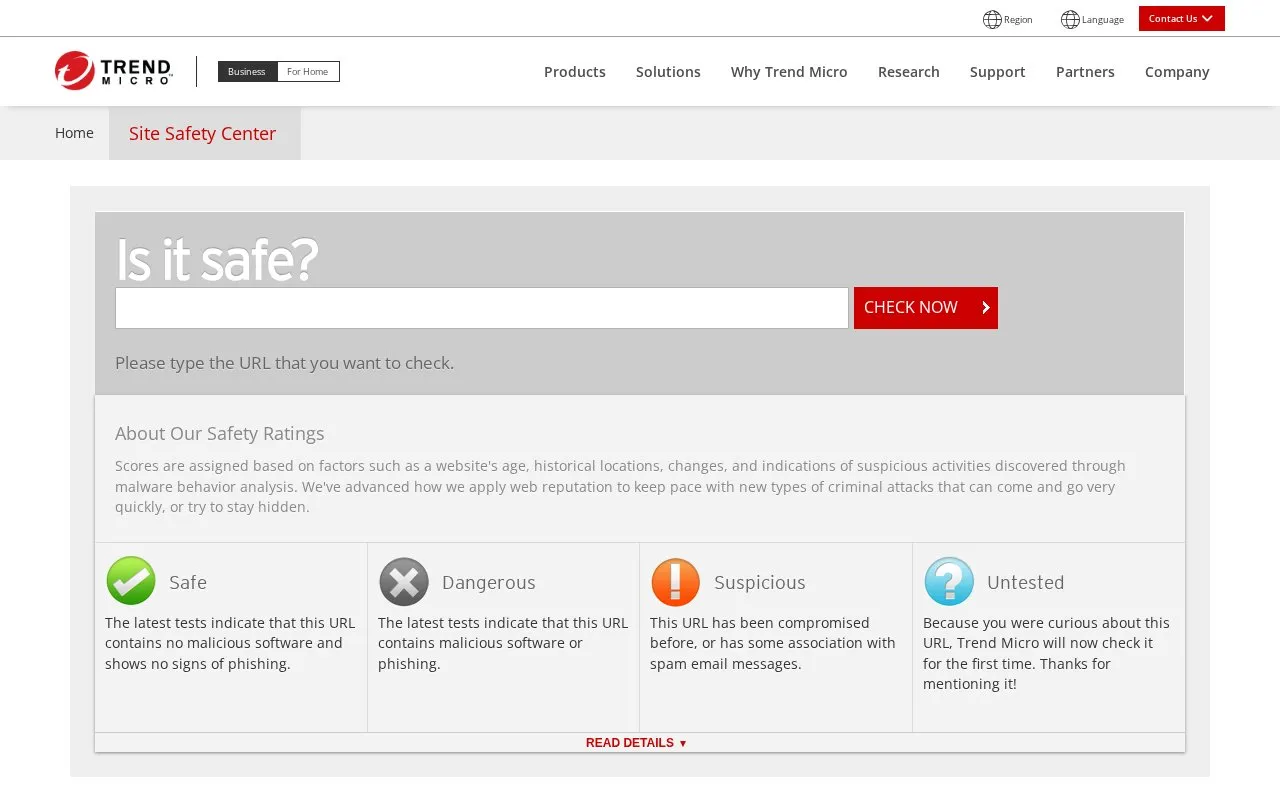Open the Why Trend Micro menu
This screenshot has height=800, width=1280.
789,72
